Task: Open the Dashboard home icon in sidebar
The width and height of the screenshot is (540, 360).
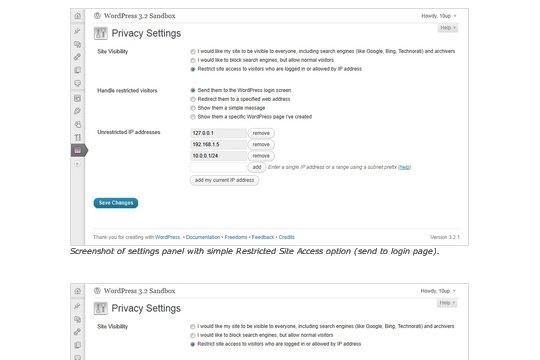Action: tap(77, 16)
